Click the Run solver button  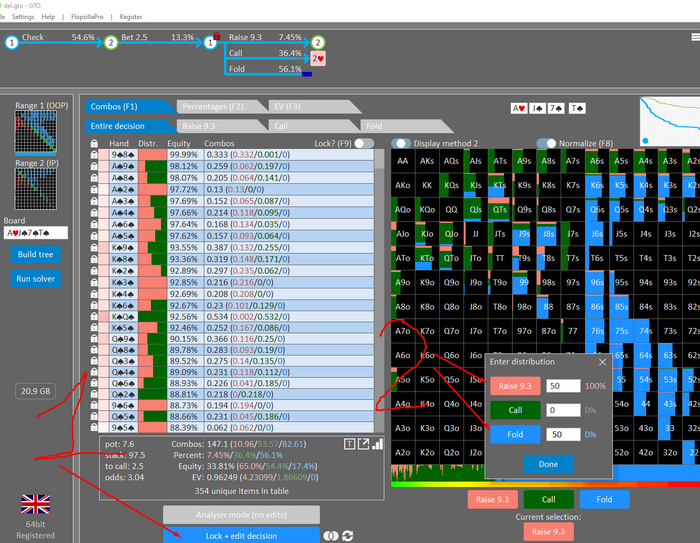[x=36, y=279]
